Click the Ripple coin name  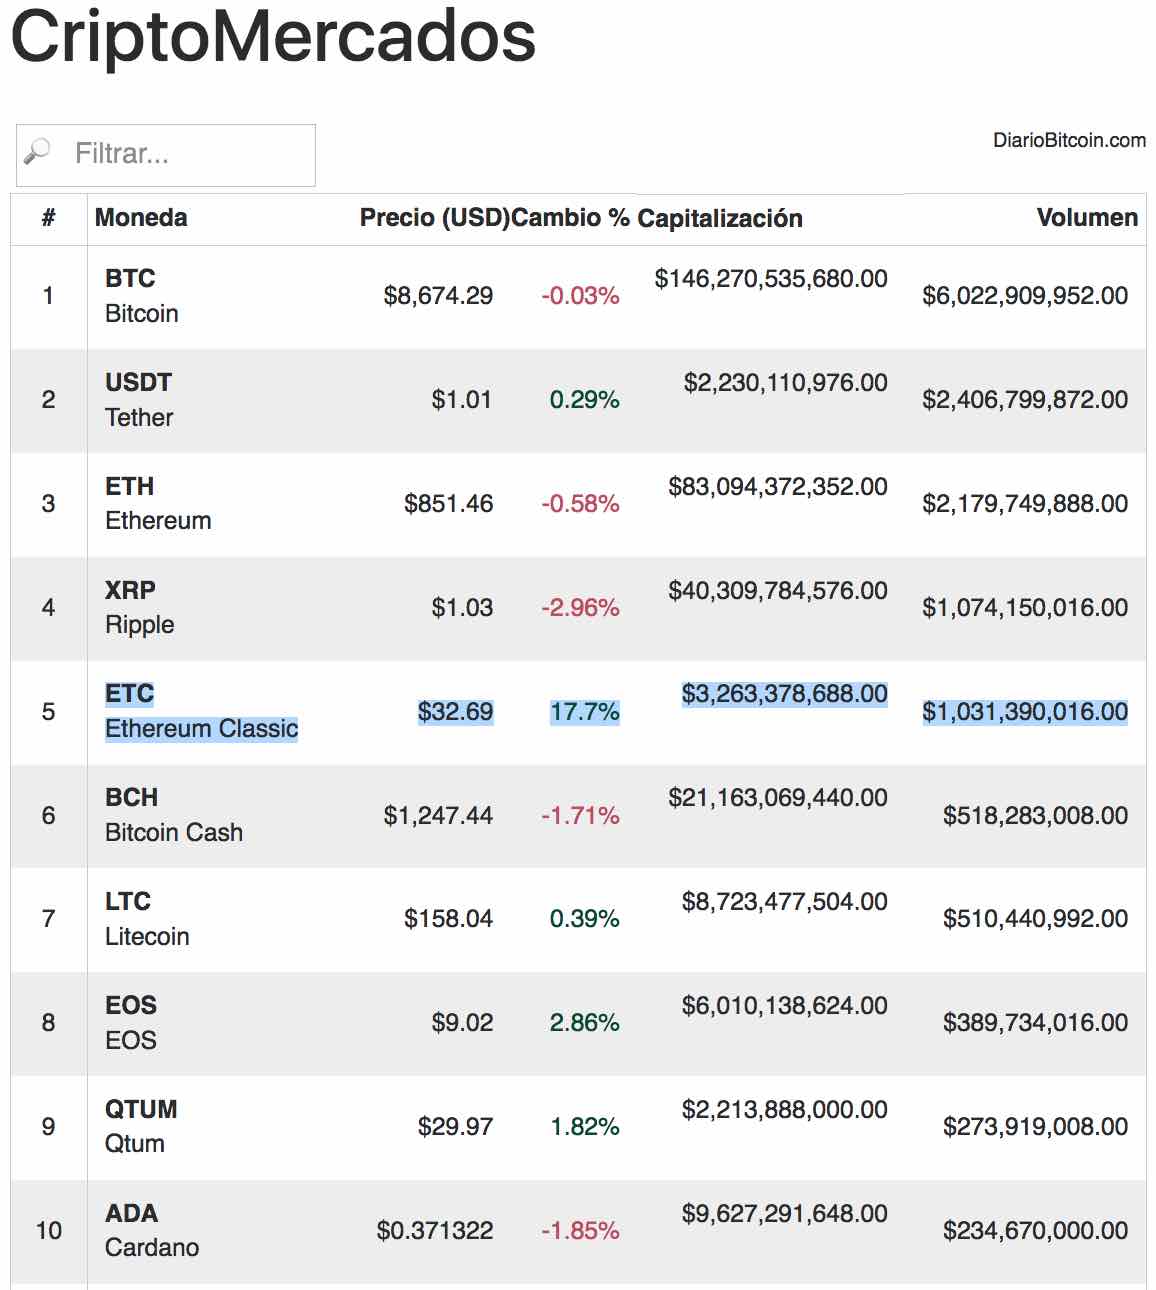pyautogui.click(x=140, y=625)
